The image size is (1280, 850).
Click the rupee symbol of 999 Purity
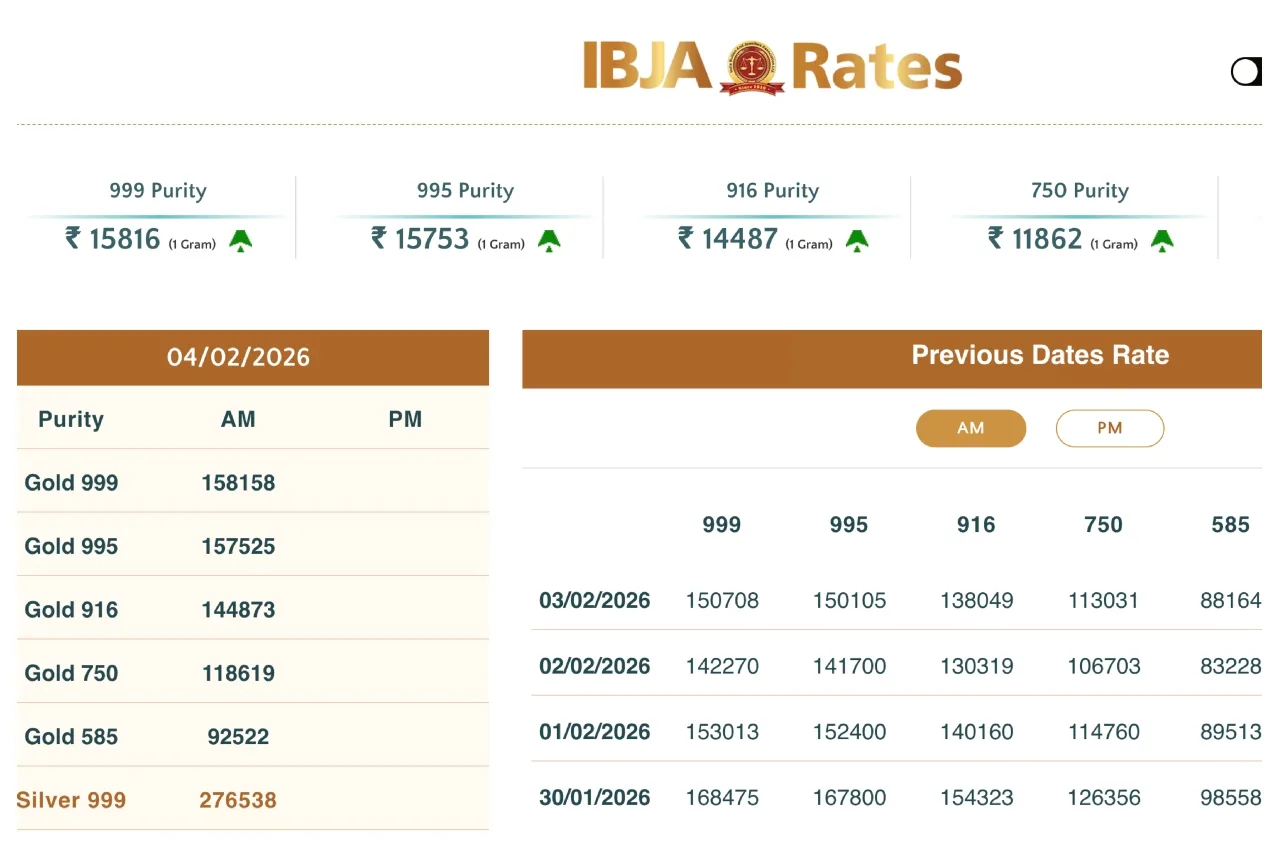[73, 238]
